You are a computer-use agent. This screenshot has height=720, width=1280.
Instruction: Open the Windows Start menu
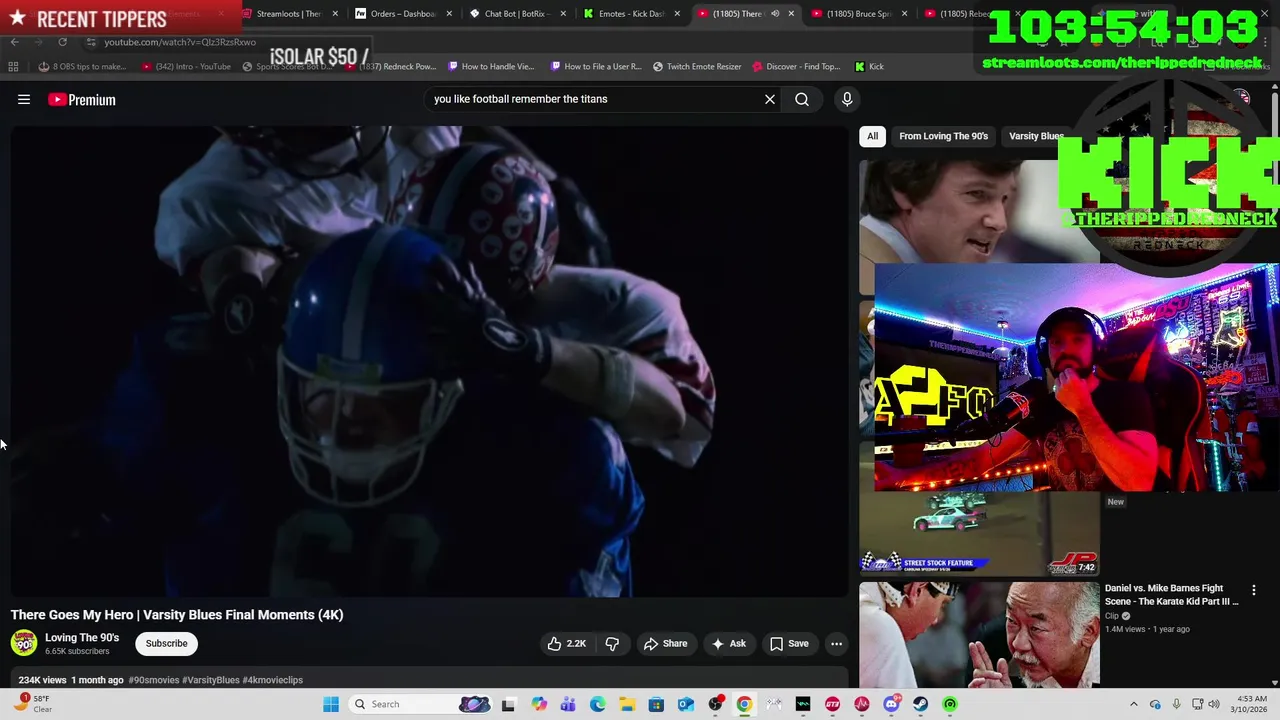pyautogui.click(x=331, y=704)
